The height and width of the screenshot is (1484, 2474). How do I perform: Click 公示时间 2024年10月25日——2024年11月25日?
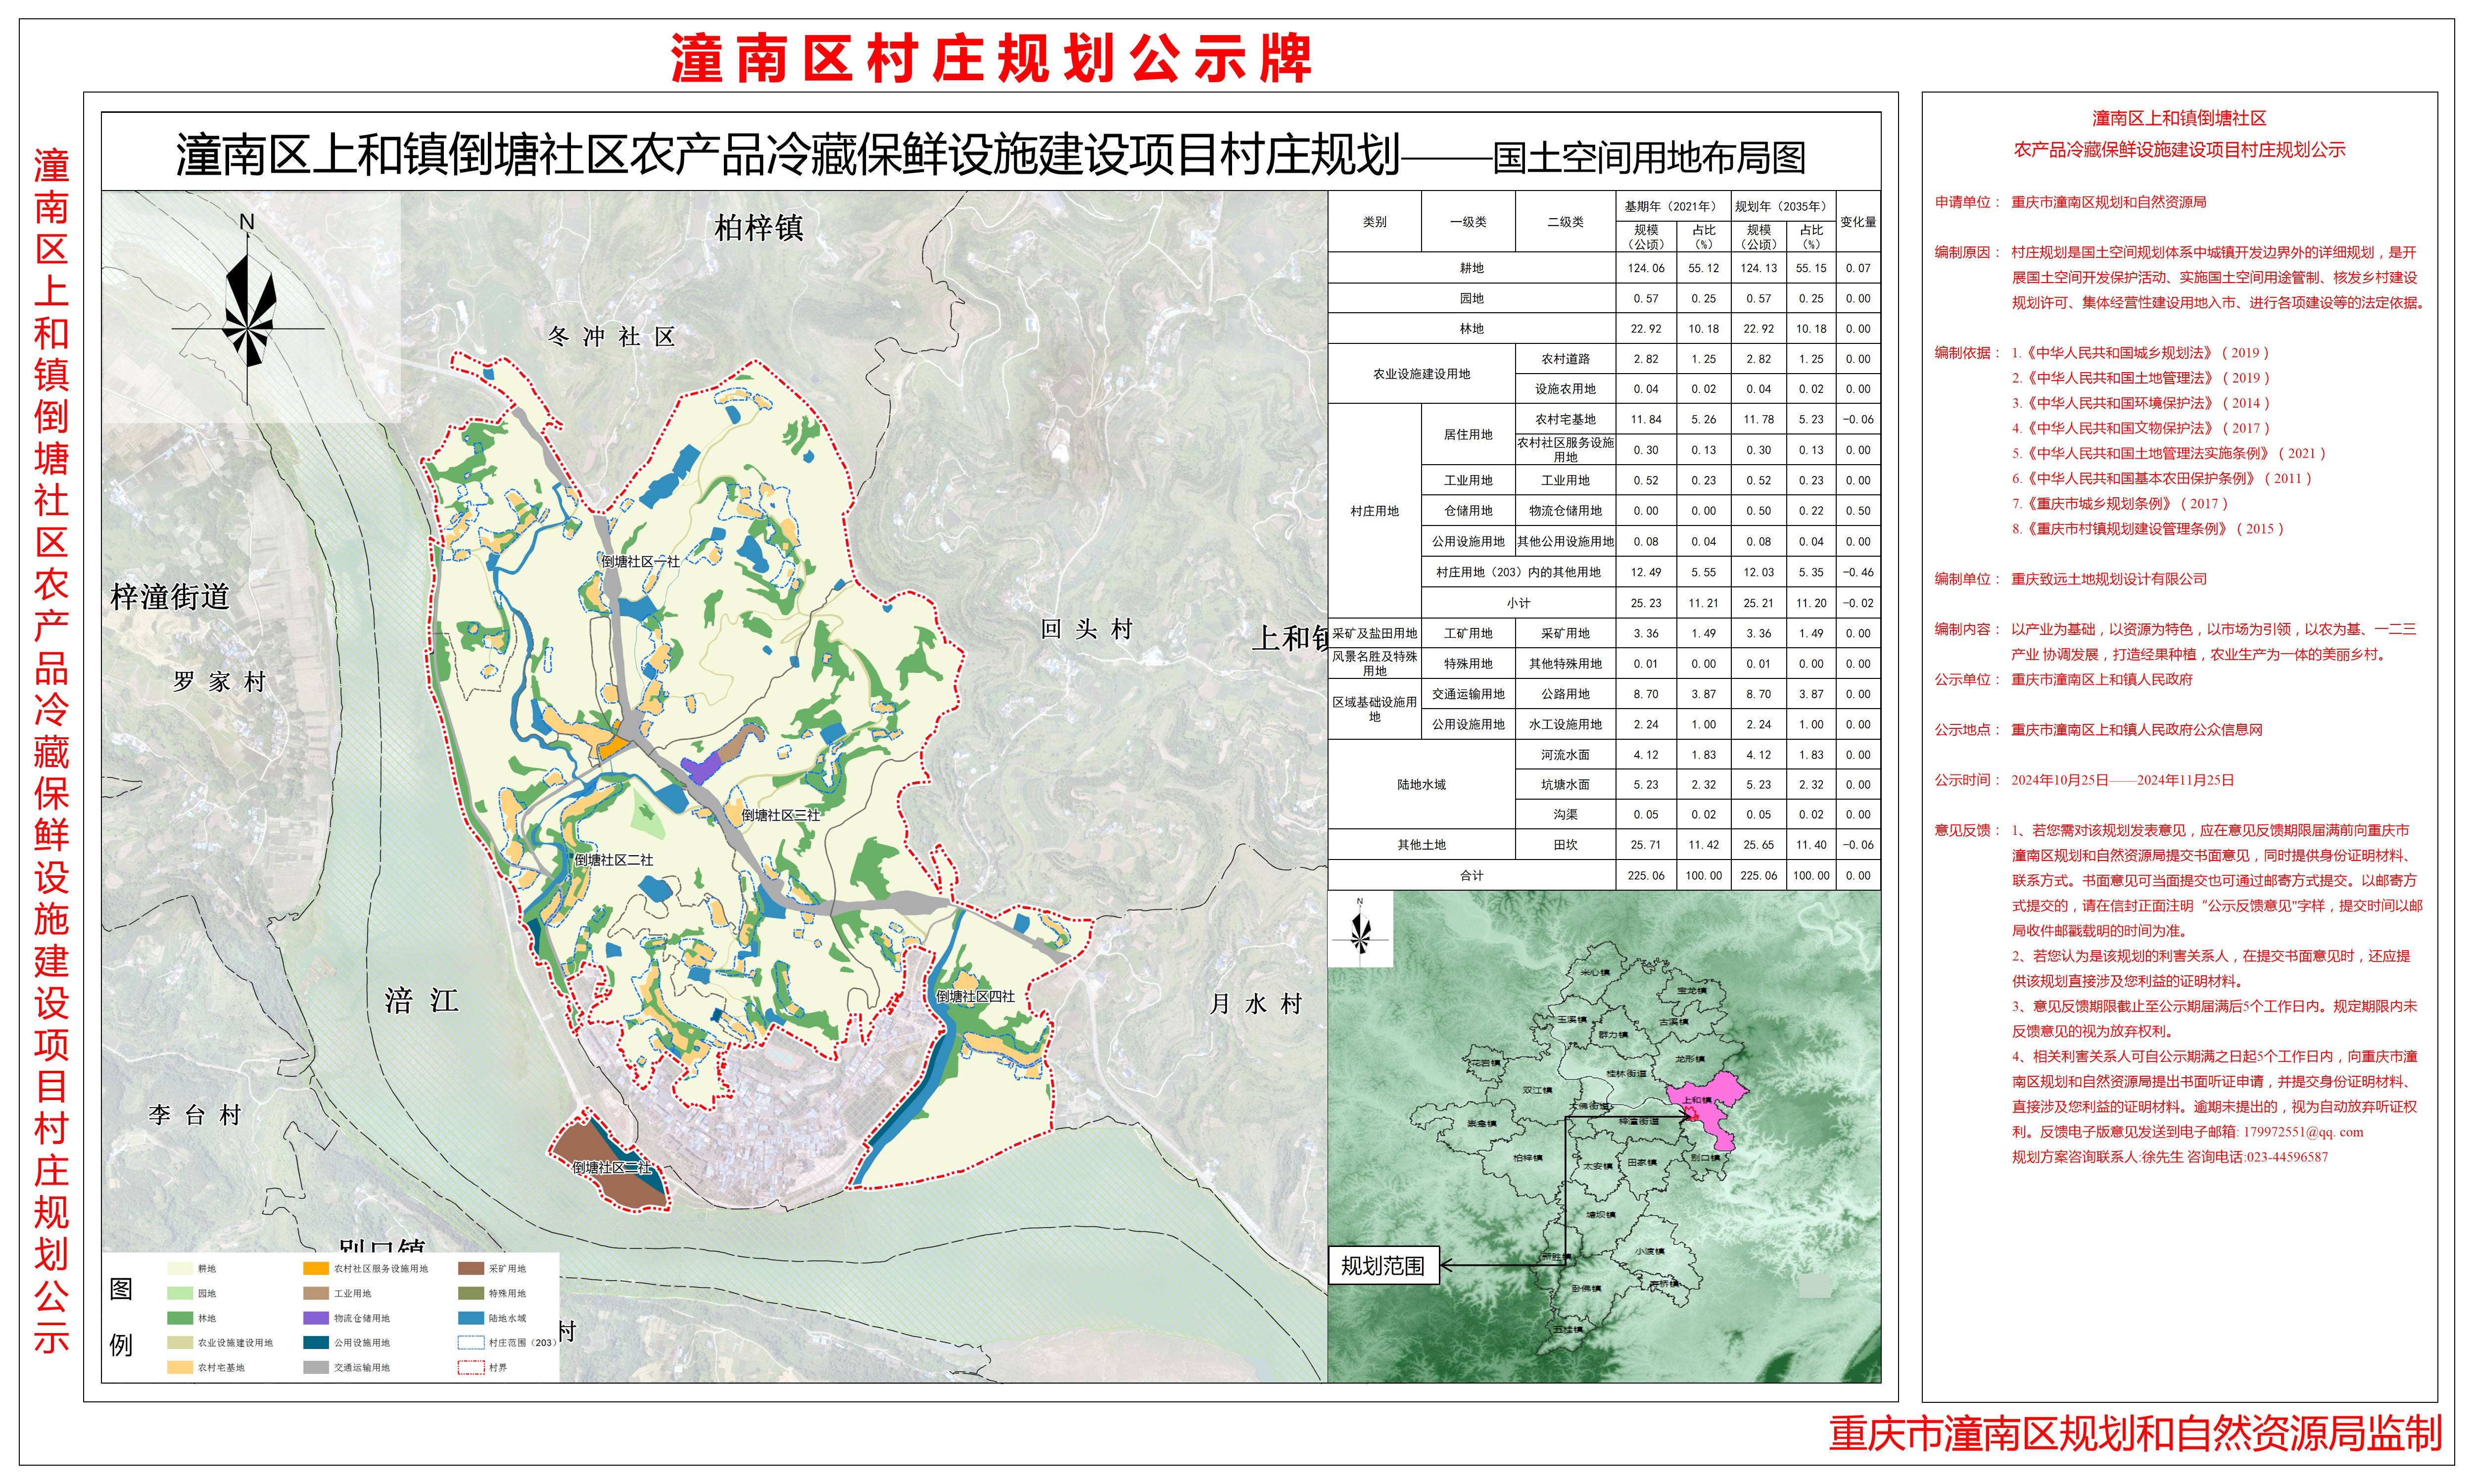[x=2123, y=780]
